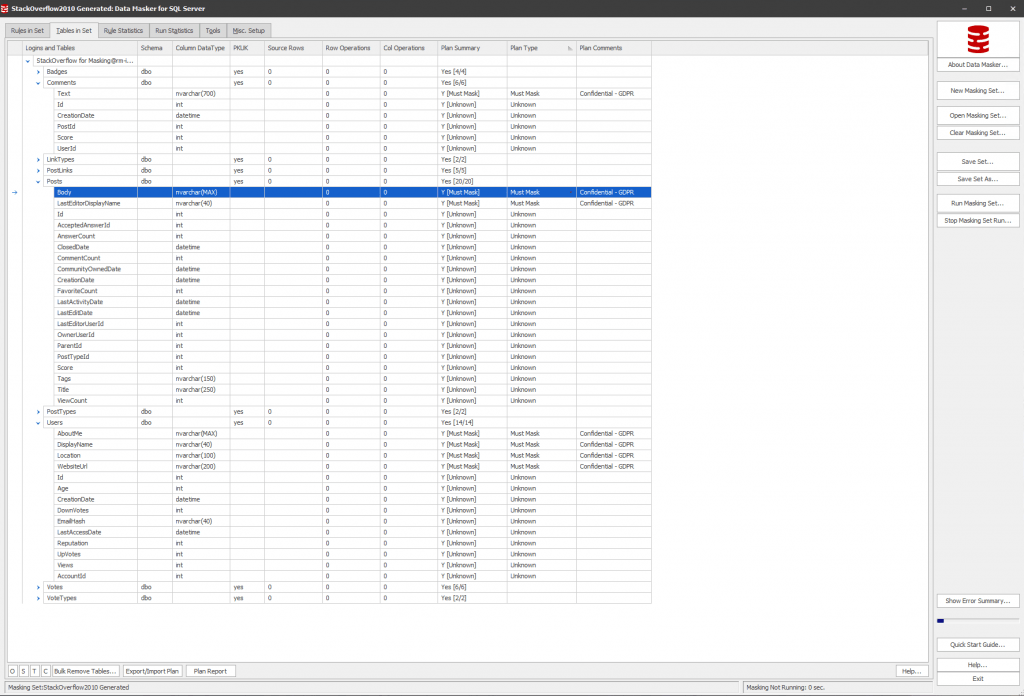The height and width of the screenshot is (696, 1024).
Task: Expand the Votes table node
Action: click(38, 587)
